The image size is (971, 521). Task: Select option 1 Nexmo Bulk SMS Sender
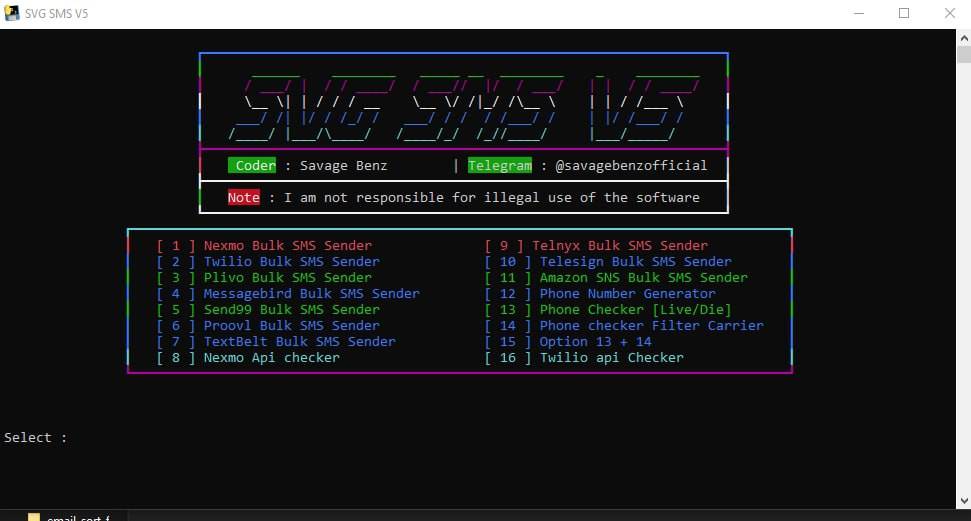[264, 245]
